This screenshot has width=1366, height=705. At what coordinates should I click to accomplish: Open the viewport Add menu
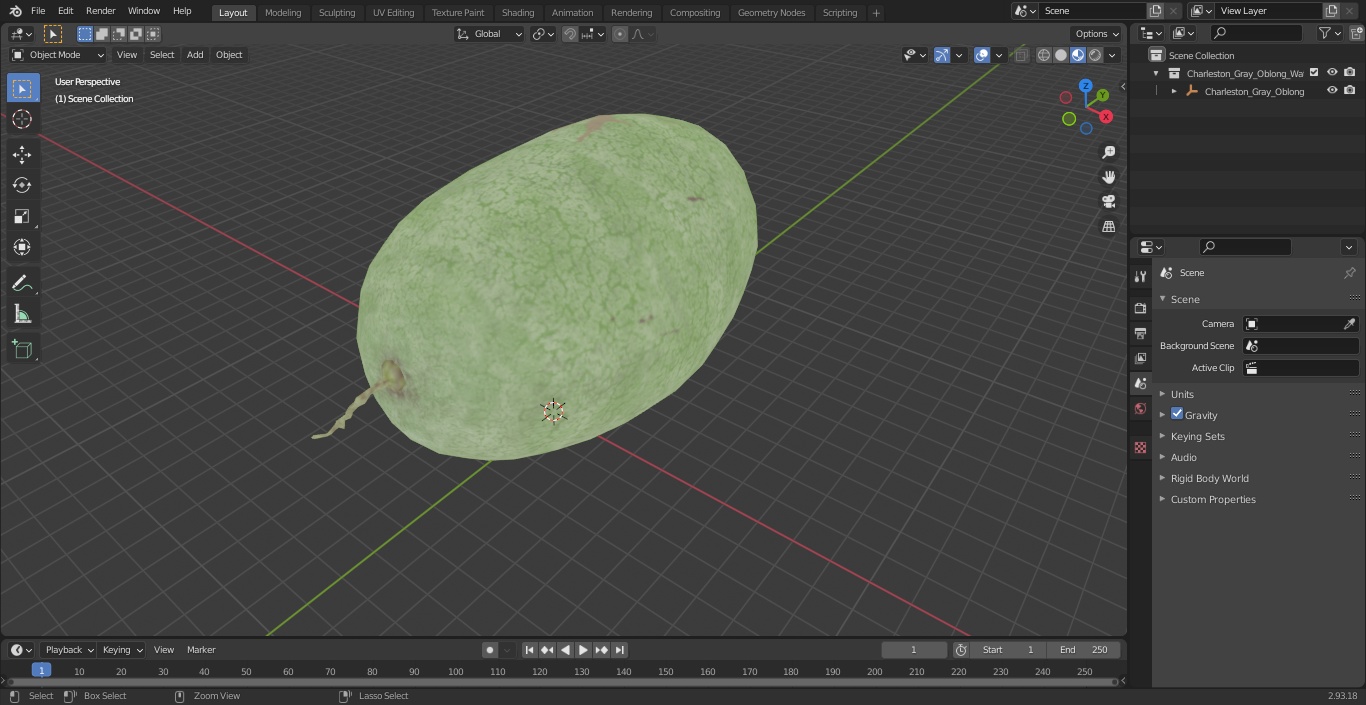tap(195, 55)
